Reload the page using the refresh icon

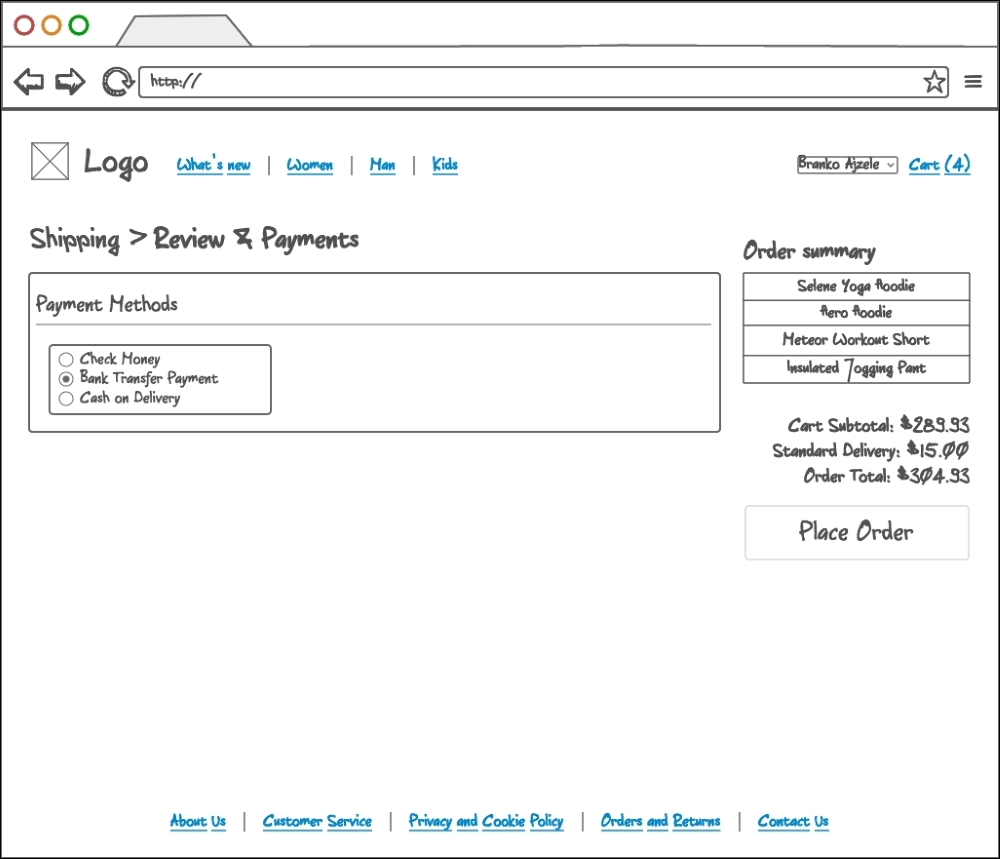(117, 81)
